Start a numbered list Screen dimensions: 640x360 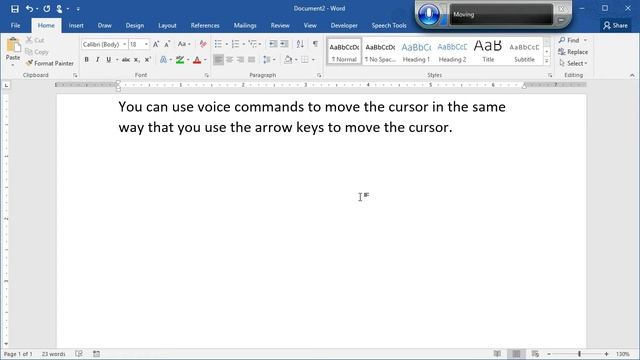[236, 44]
